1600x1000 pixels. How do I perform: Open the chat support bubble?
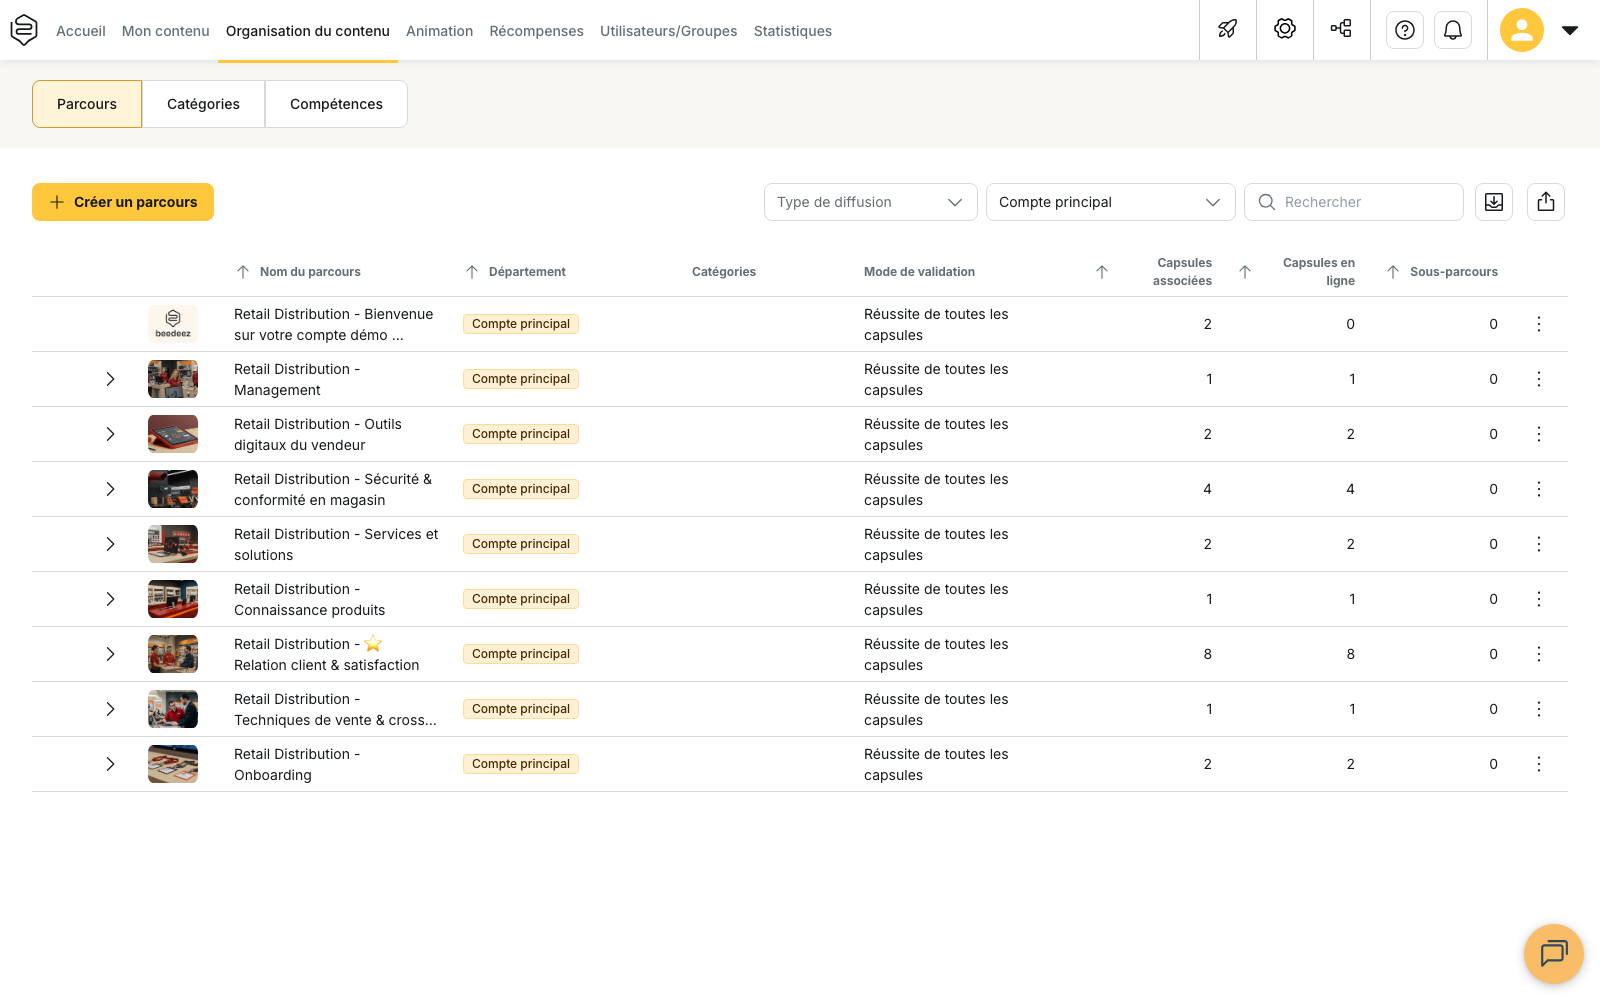pyautogui.click(x=1554, y=954)
